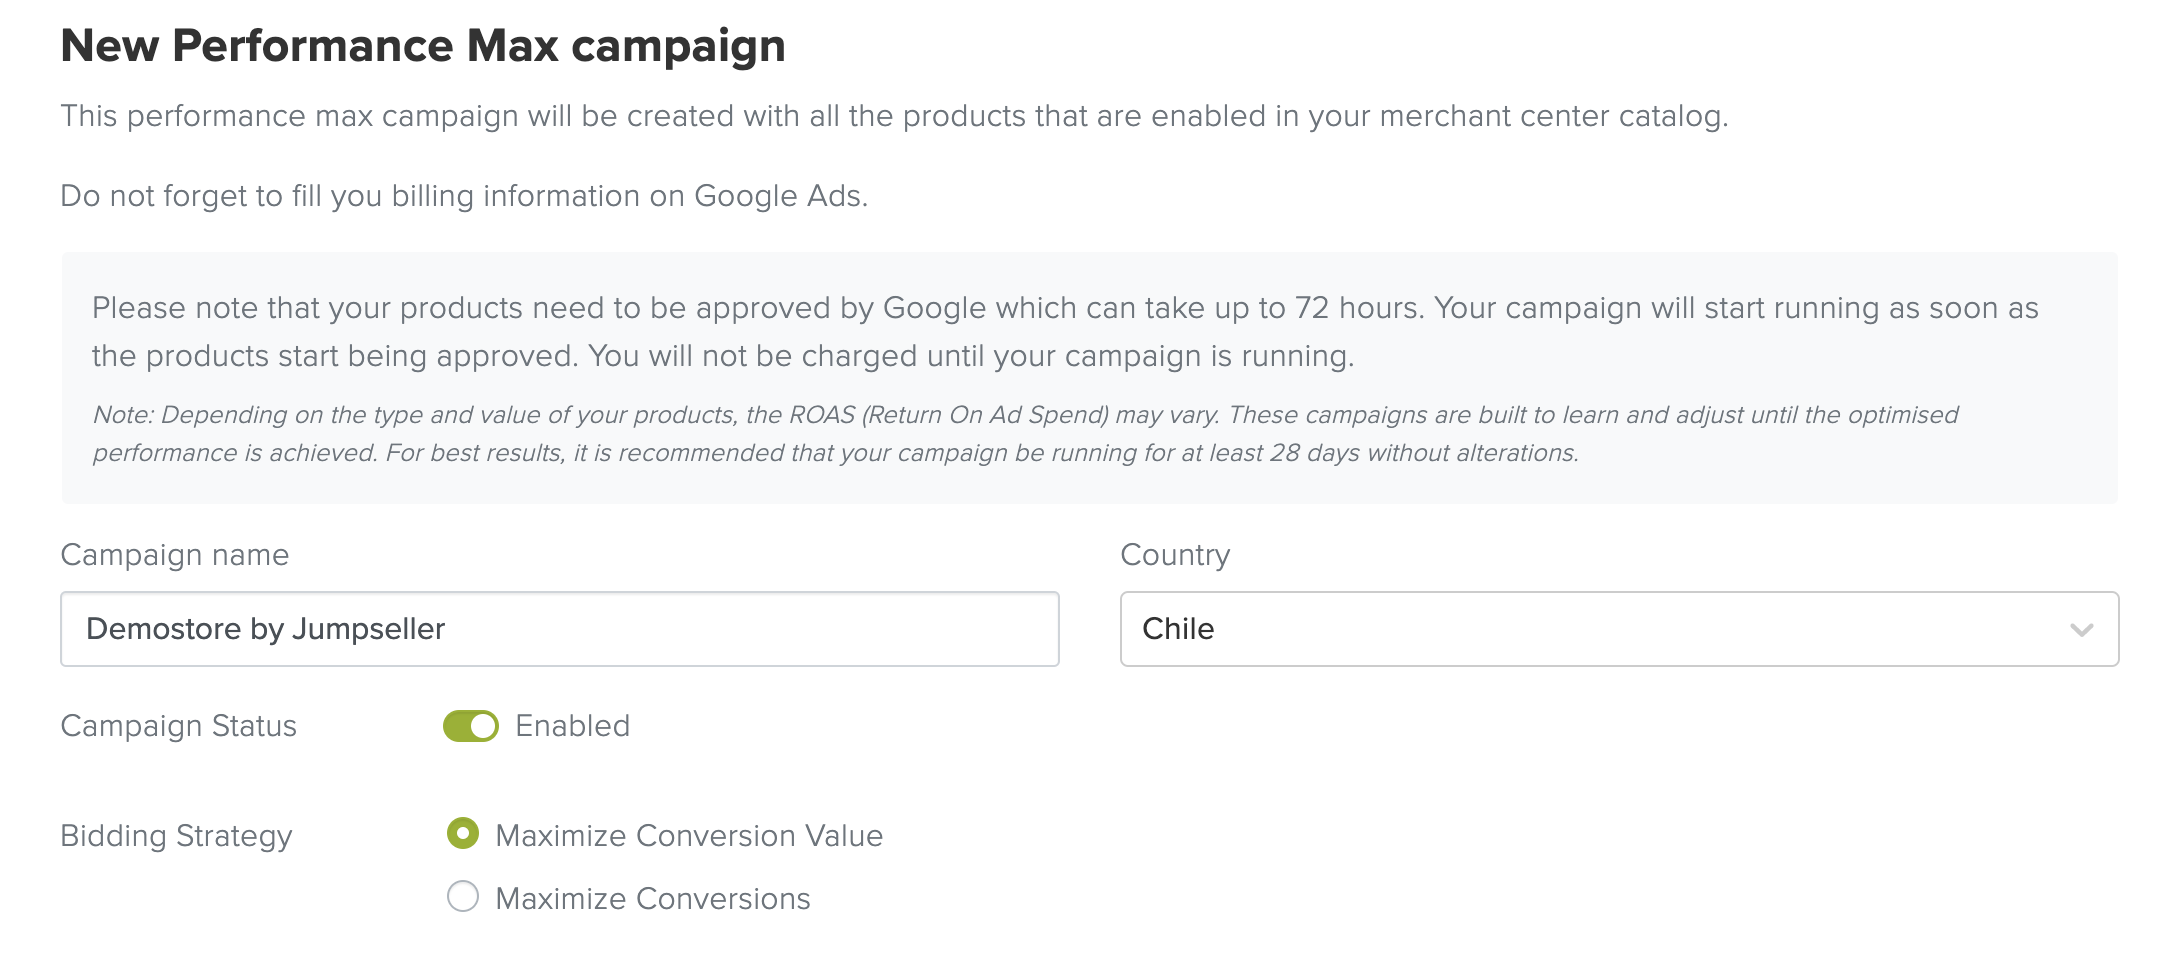Click the Demostore by Jumpseller text
Screen dimensions: 2184x960
point(266,629)
